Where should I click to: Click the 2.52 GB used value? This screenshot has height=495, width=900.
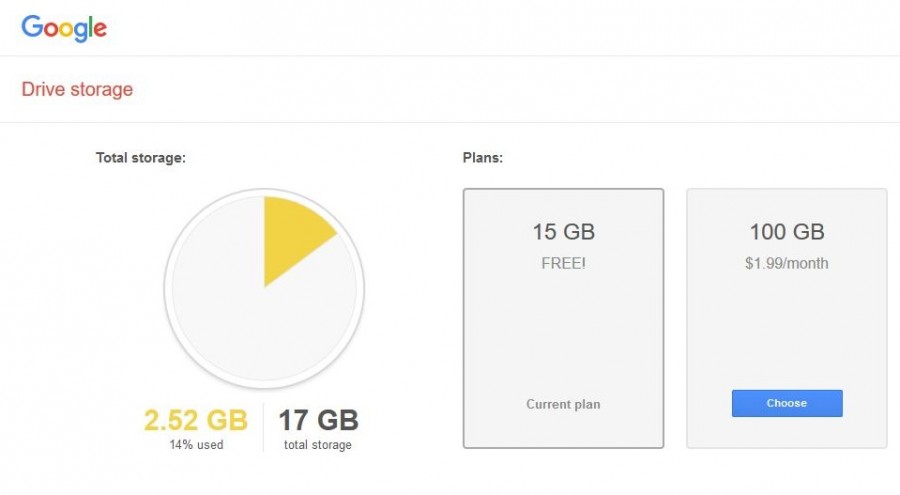196,420
